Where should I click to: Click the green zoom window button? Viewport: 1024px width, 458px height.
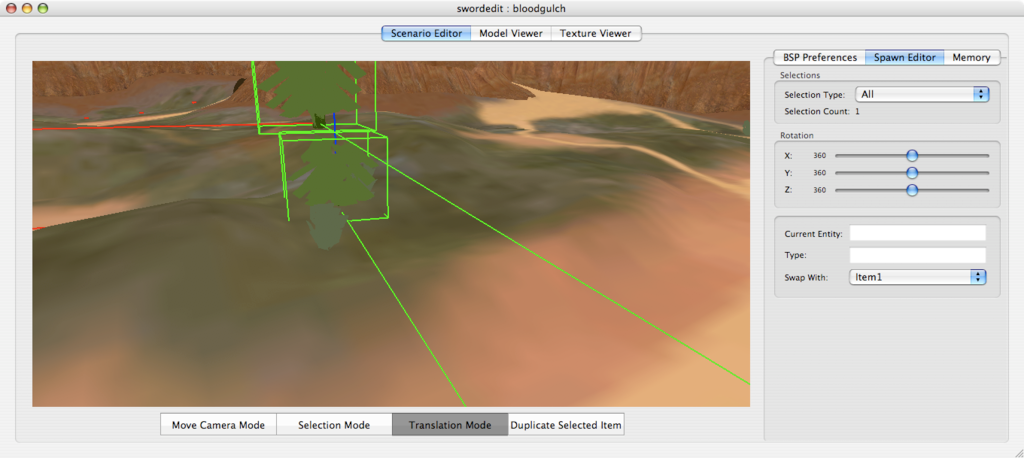(x=43, y=8)
